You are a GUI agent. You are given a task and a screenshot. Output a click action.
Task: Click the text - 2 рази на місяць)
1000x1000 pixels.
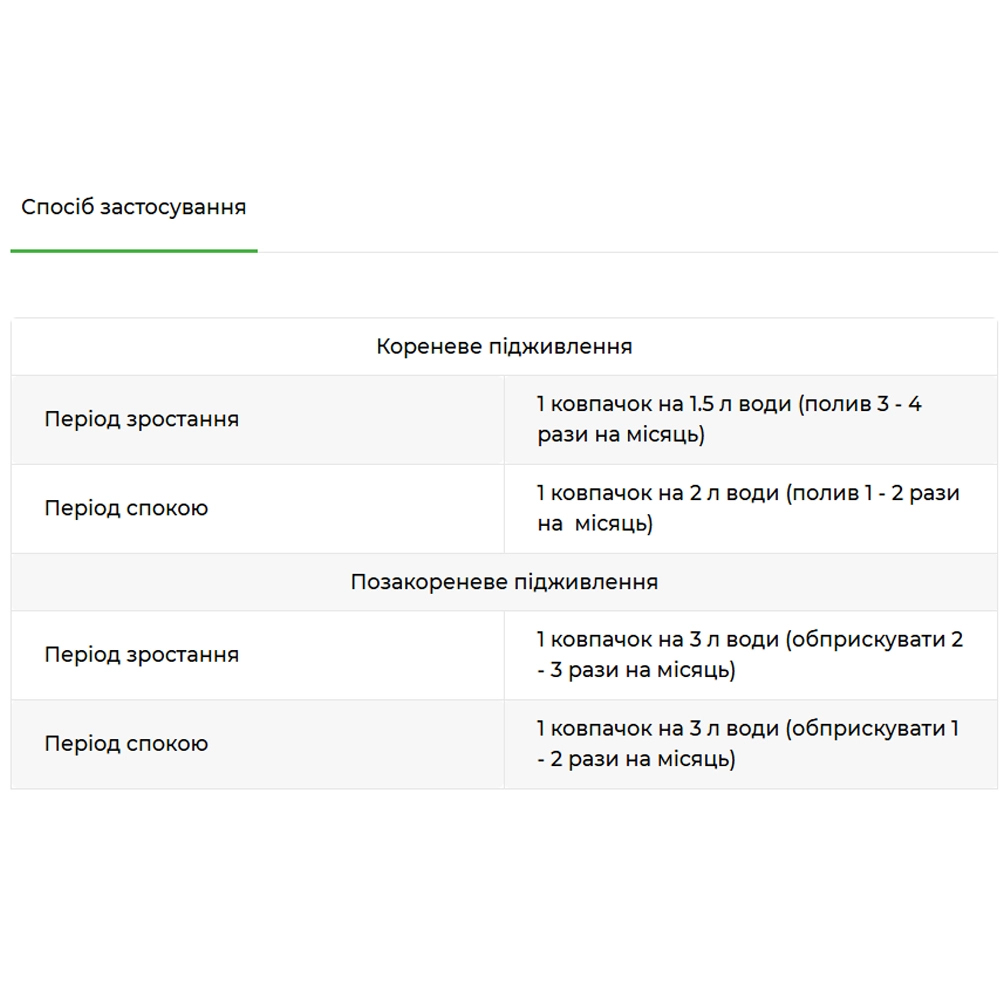tap(636, 760)
